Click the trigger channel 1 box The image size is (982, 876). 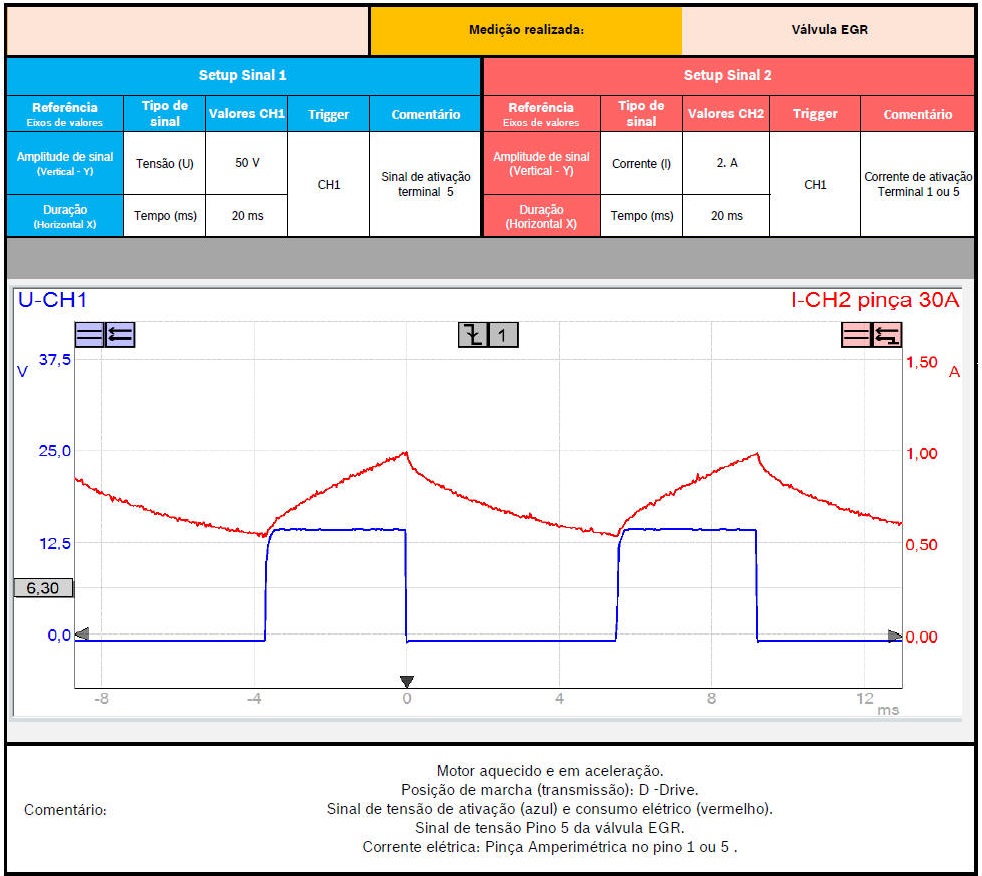click(503, 335)
